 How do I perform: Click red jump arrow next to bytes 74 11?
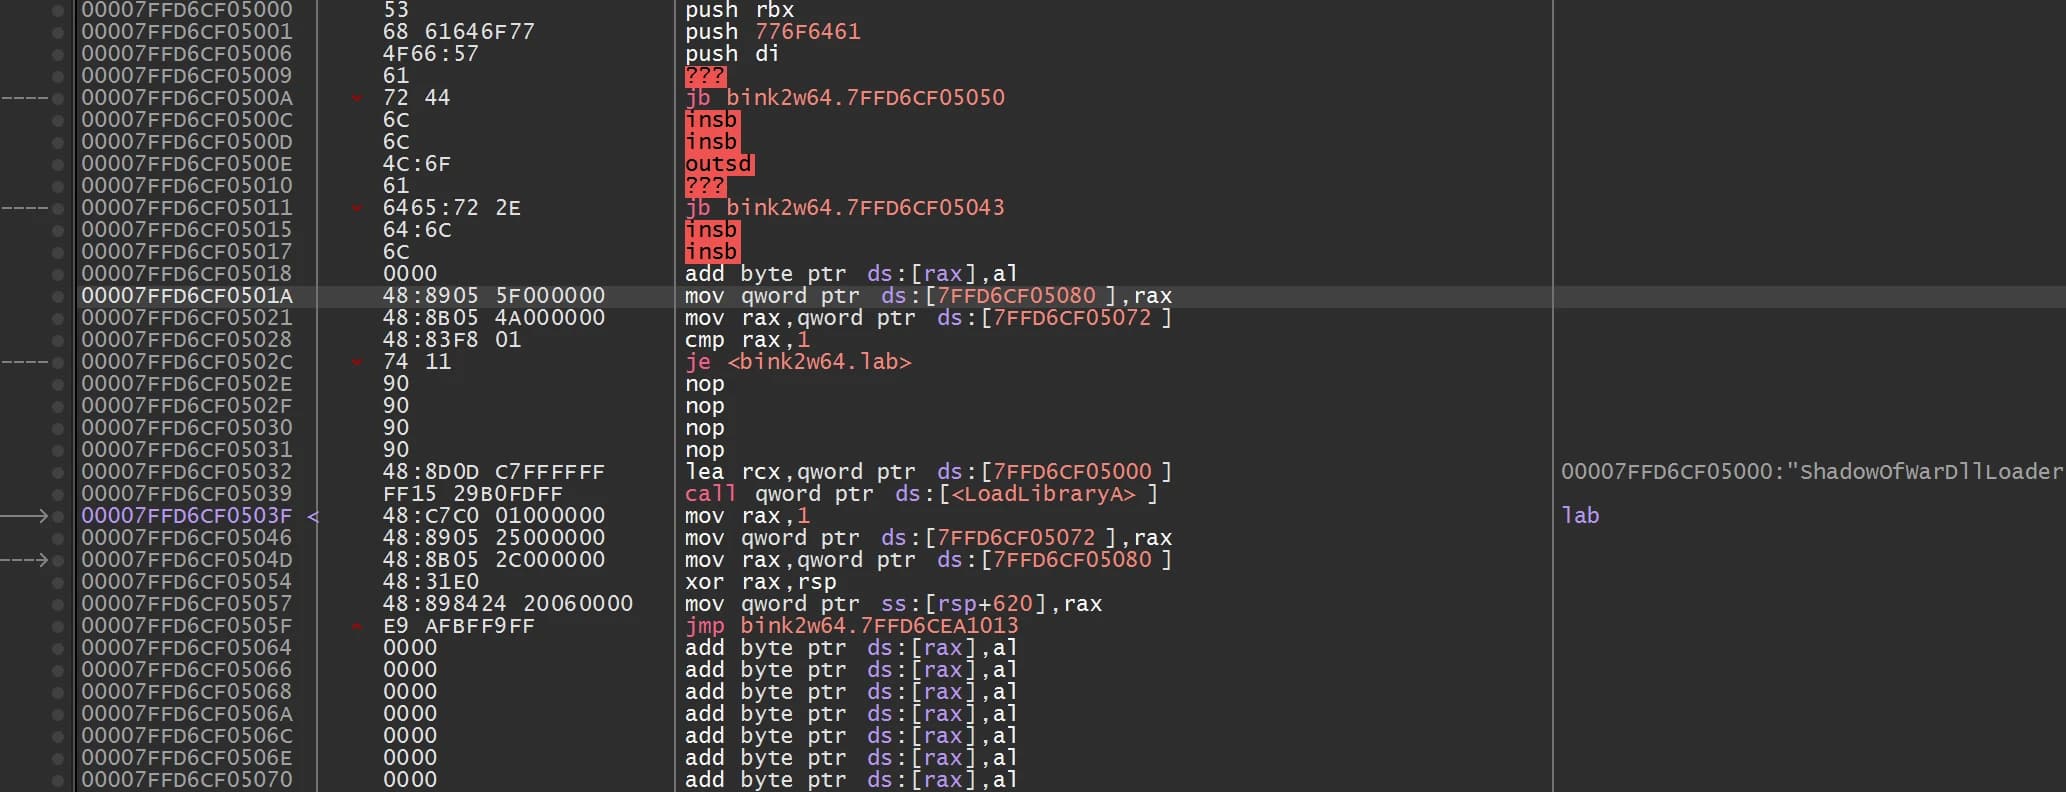(x=356, y=362)
